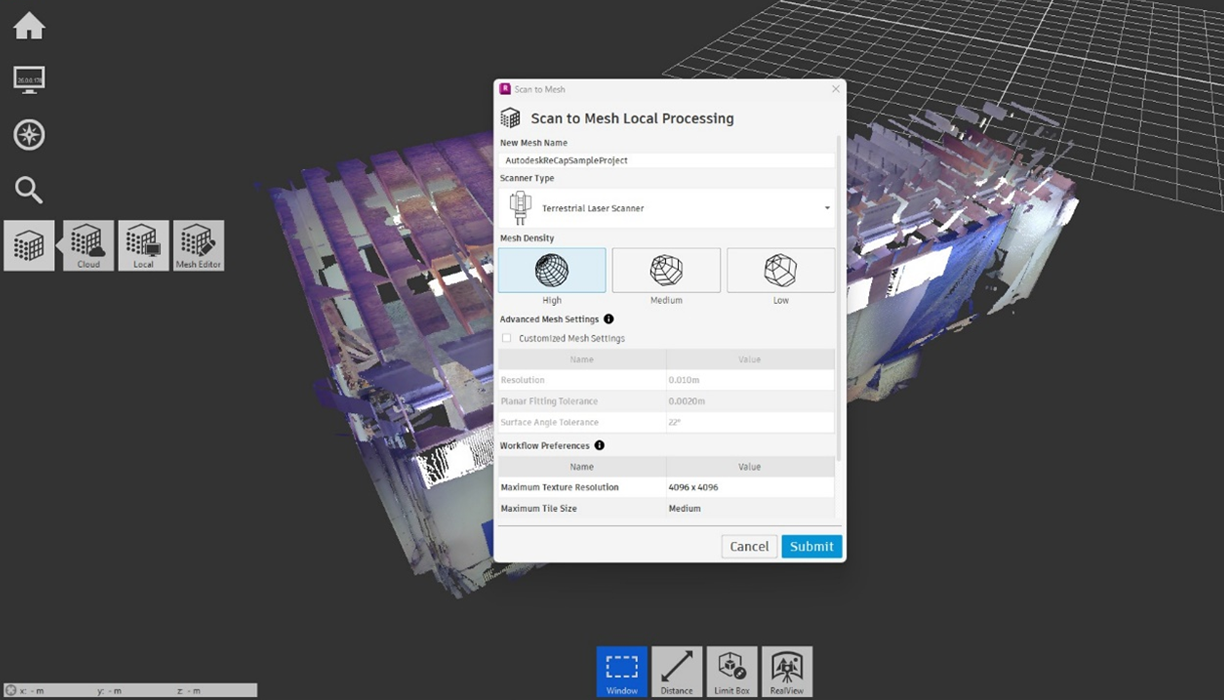Open the Mesh Editor tool
Image resolution: width=1224 pixels, height=700 pixels.
click(198, 246)
